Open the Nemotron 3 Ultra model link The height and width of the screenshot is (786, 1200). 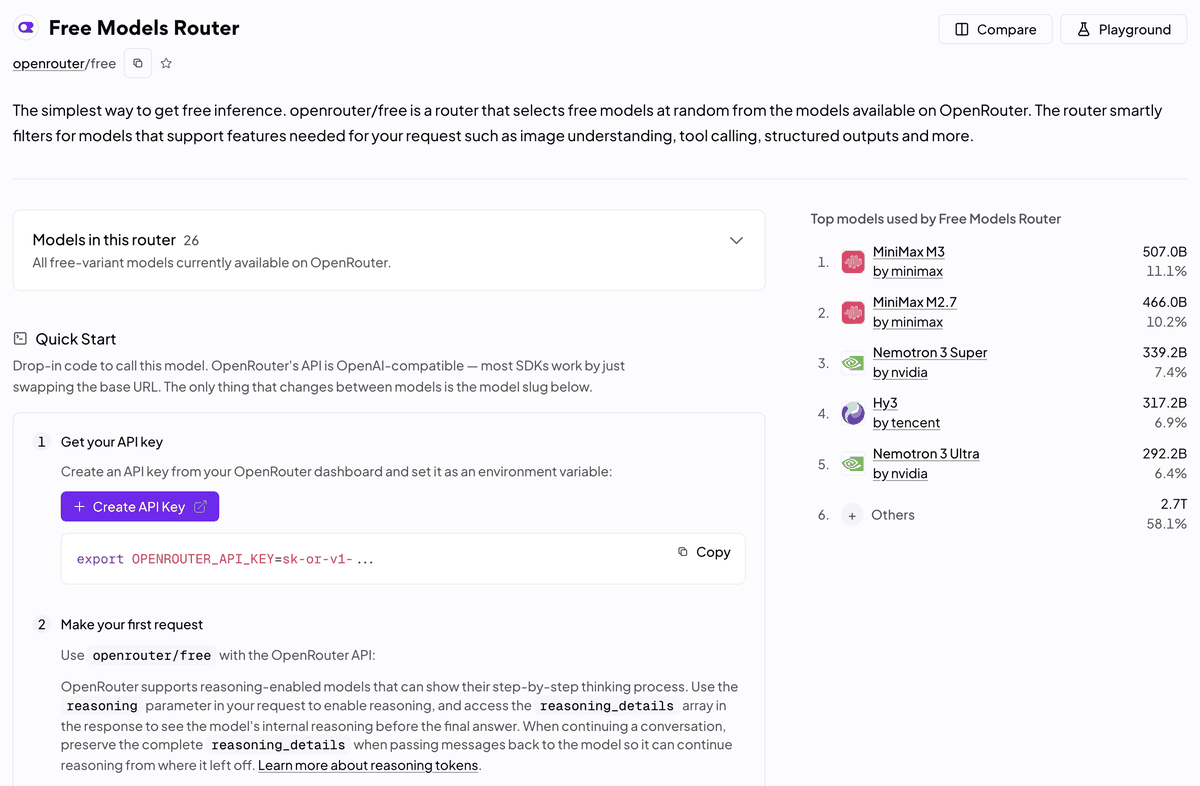(926, 453)
